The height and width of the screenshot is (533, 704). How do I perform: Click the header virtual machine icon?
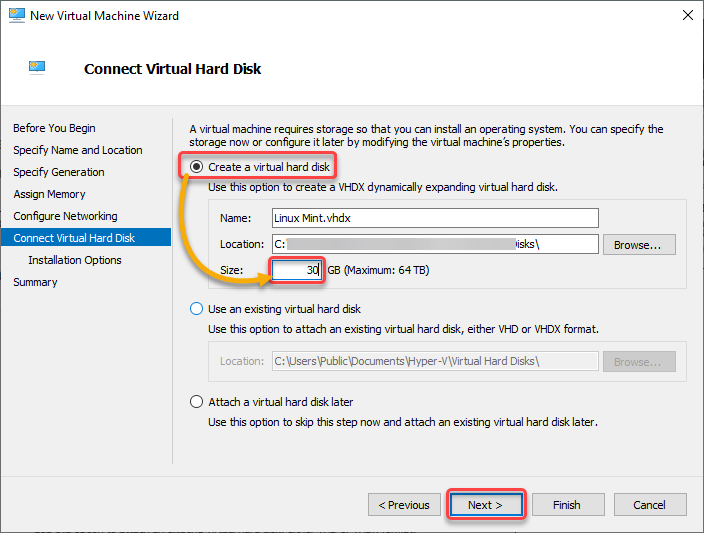[x=37, y=68]
